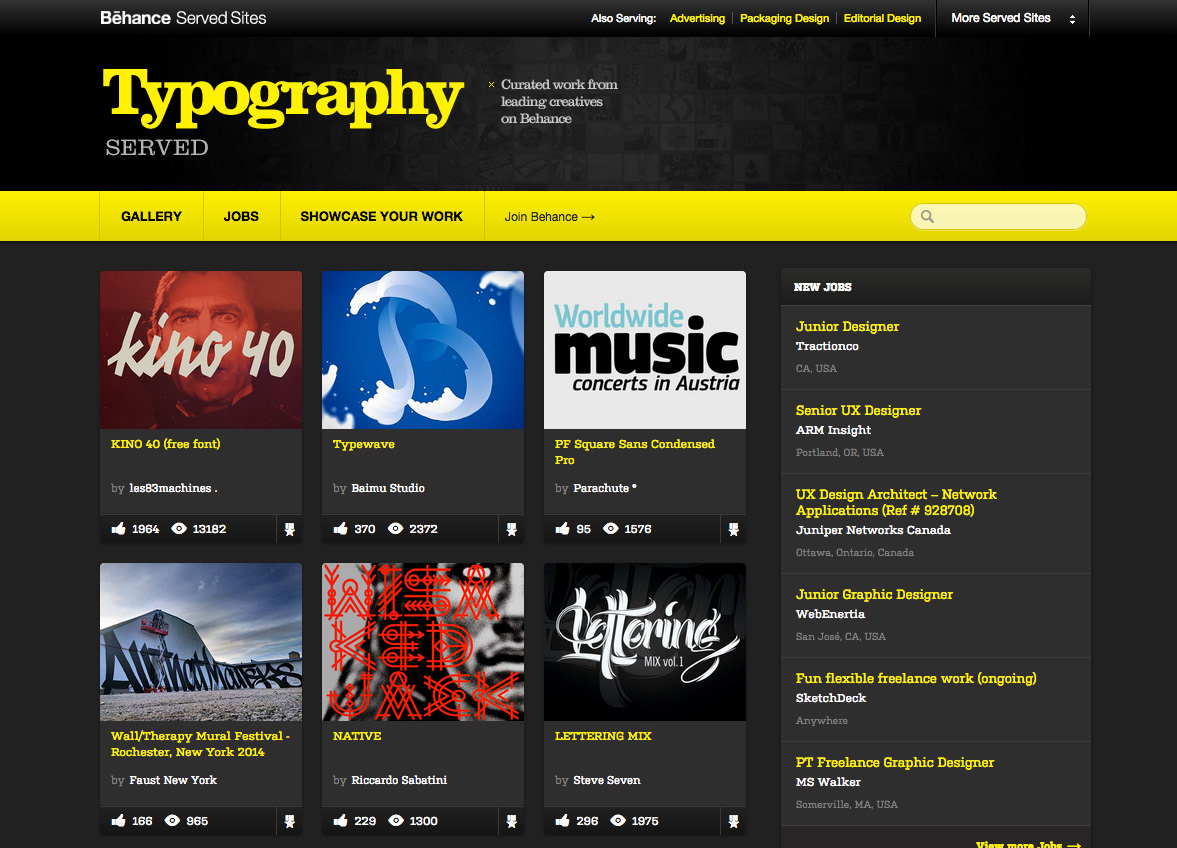1177x848 pixels.
Task: Click the Behance Served Sites logo
Action: coord(183,18)
